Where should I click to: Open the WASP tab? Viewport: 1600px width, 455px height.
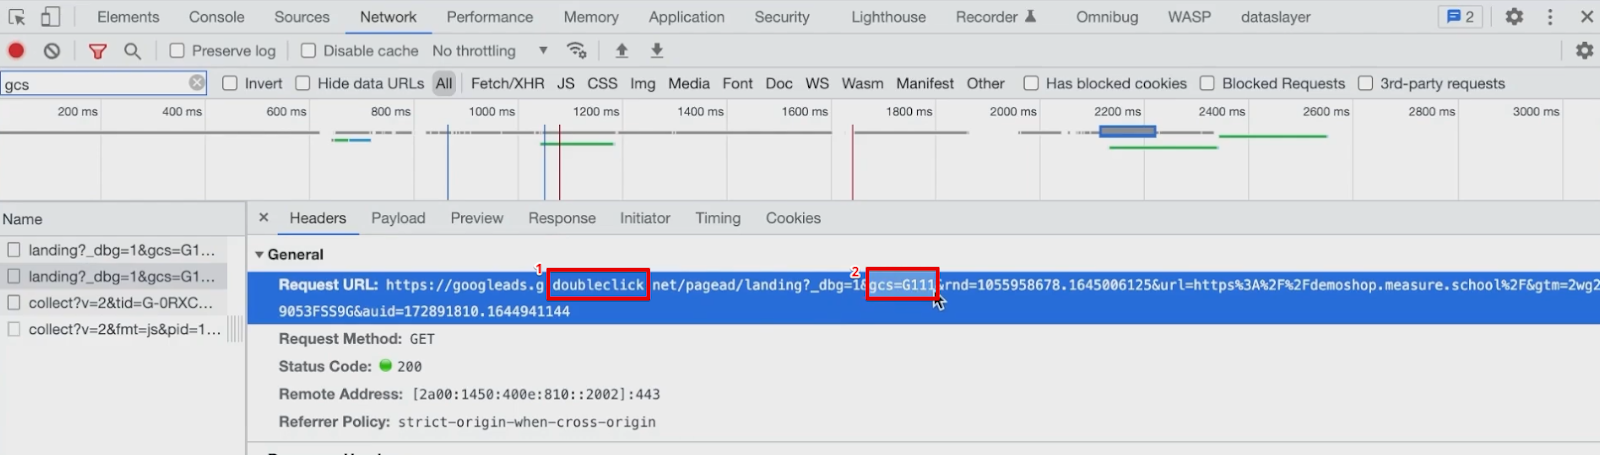(1189, 17)
